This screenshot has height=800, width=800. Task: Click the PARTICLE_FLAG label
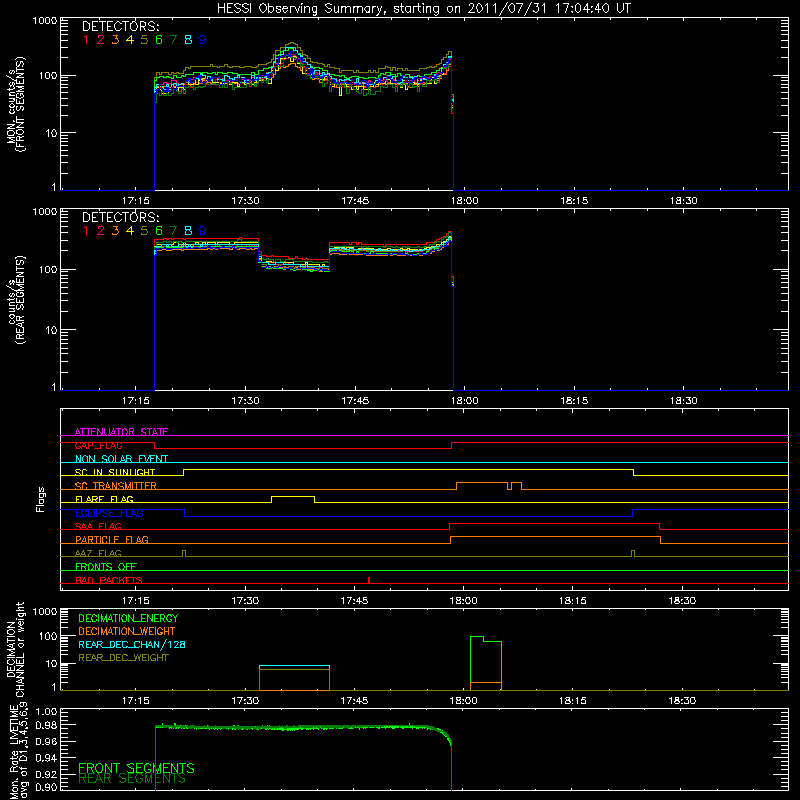(112, 539)
